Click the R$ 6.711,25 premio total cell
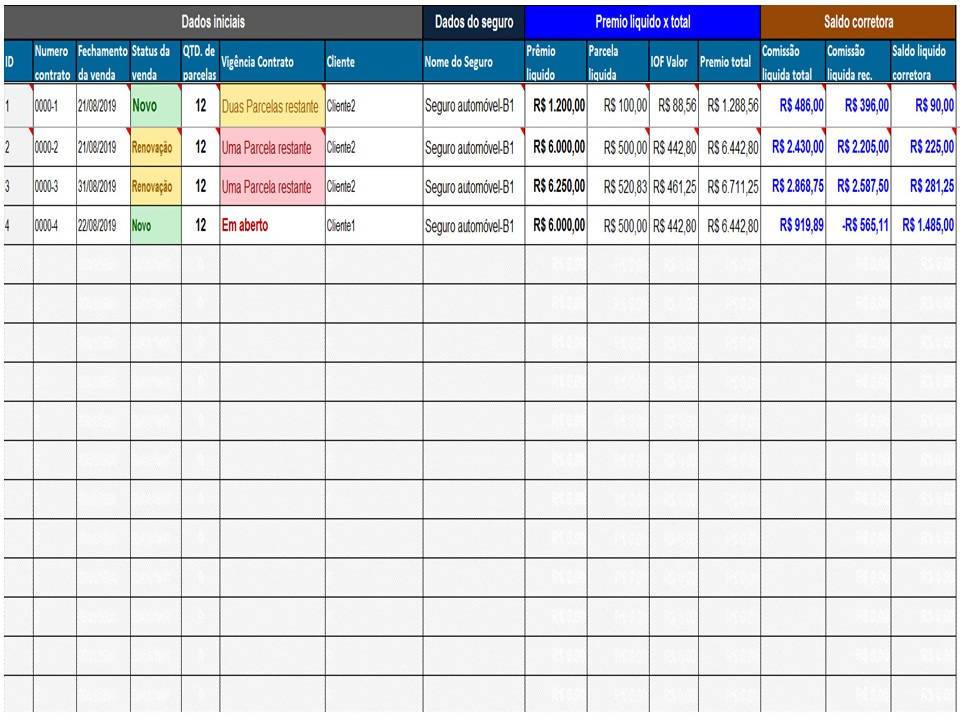 point(728,187)
